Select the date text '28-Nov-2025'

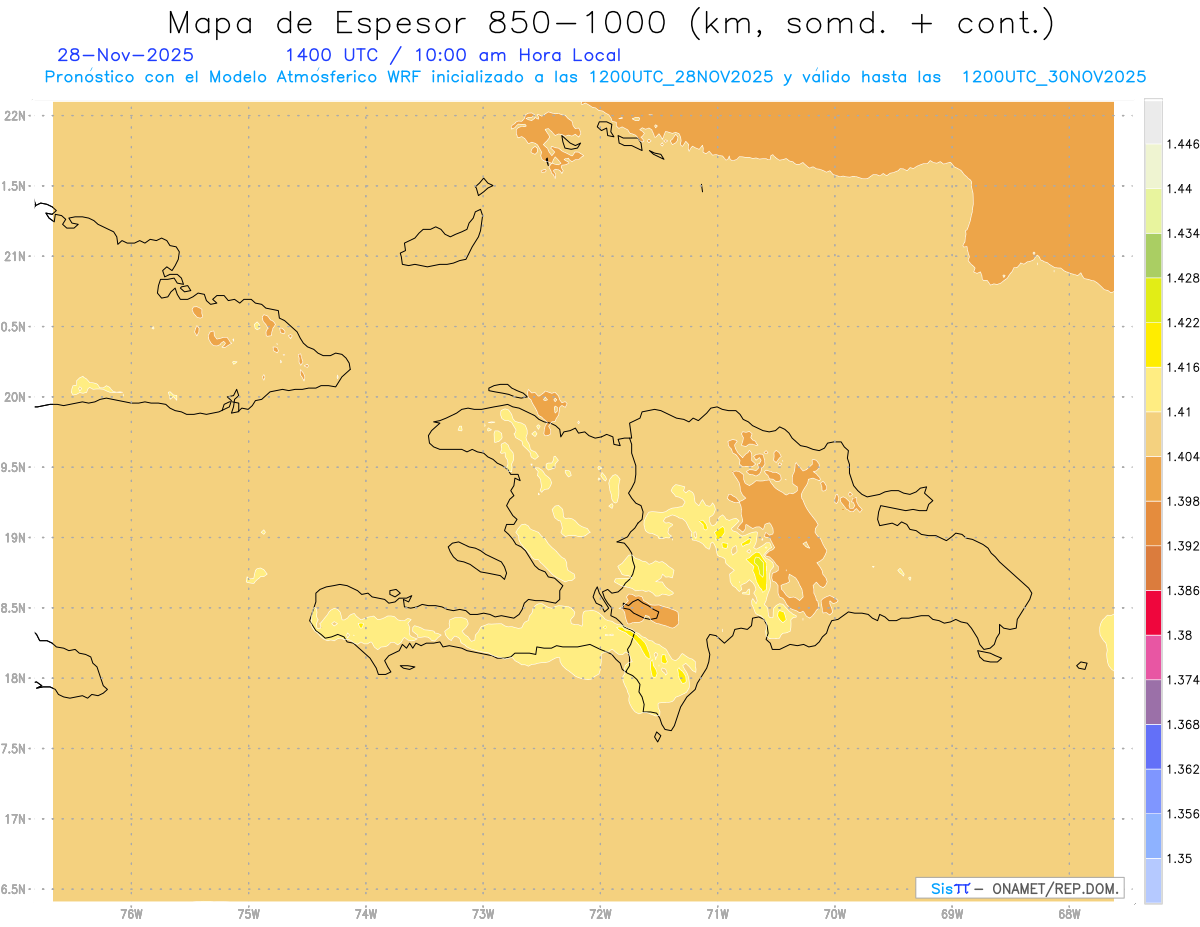(x=126, y=55)
